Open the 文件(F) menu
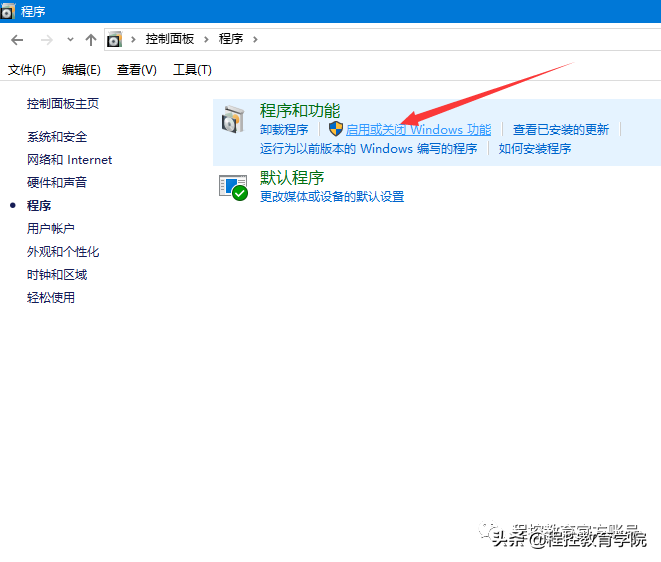This screenshot has width=661, height=562. 27,69
